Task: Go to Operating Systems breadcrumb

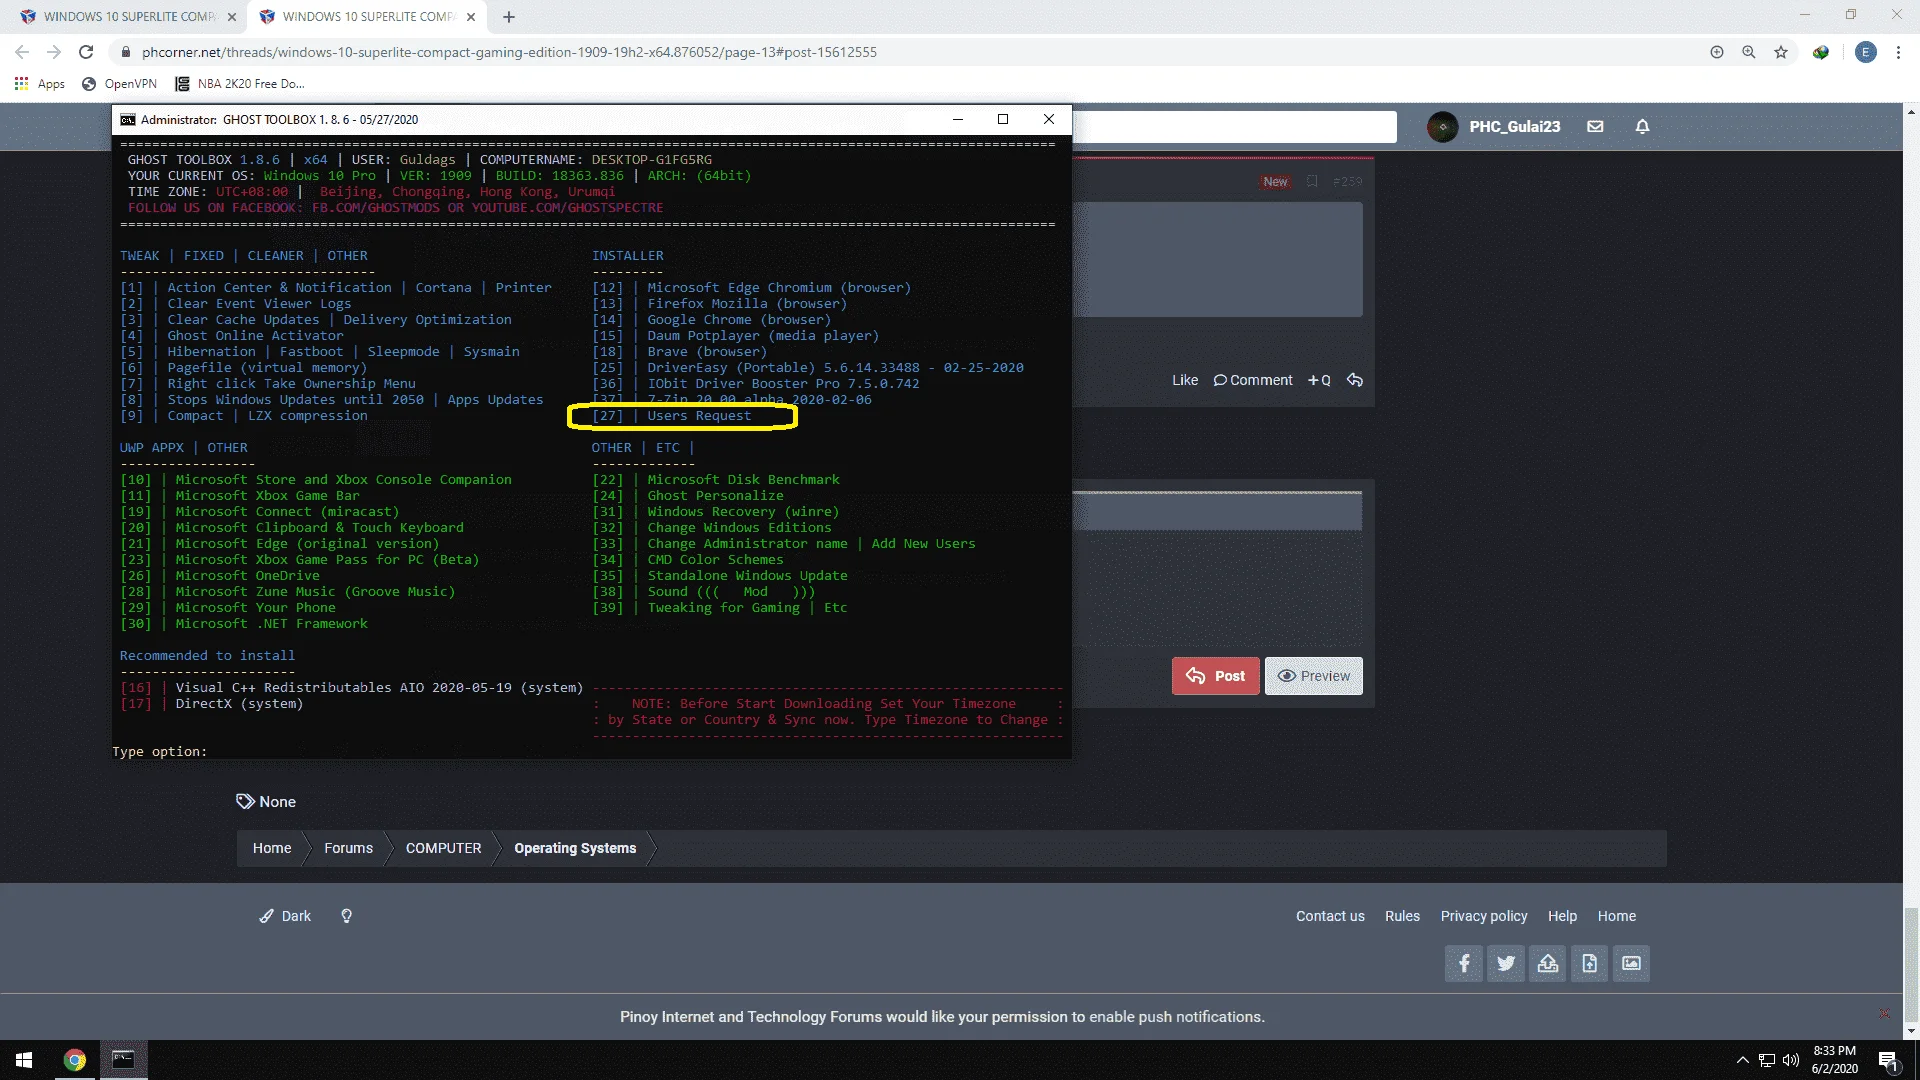Action: coord(575,848)
